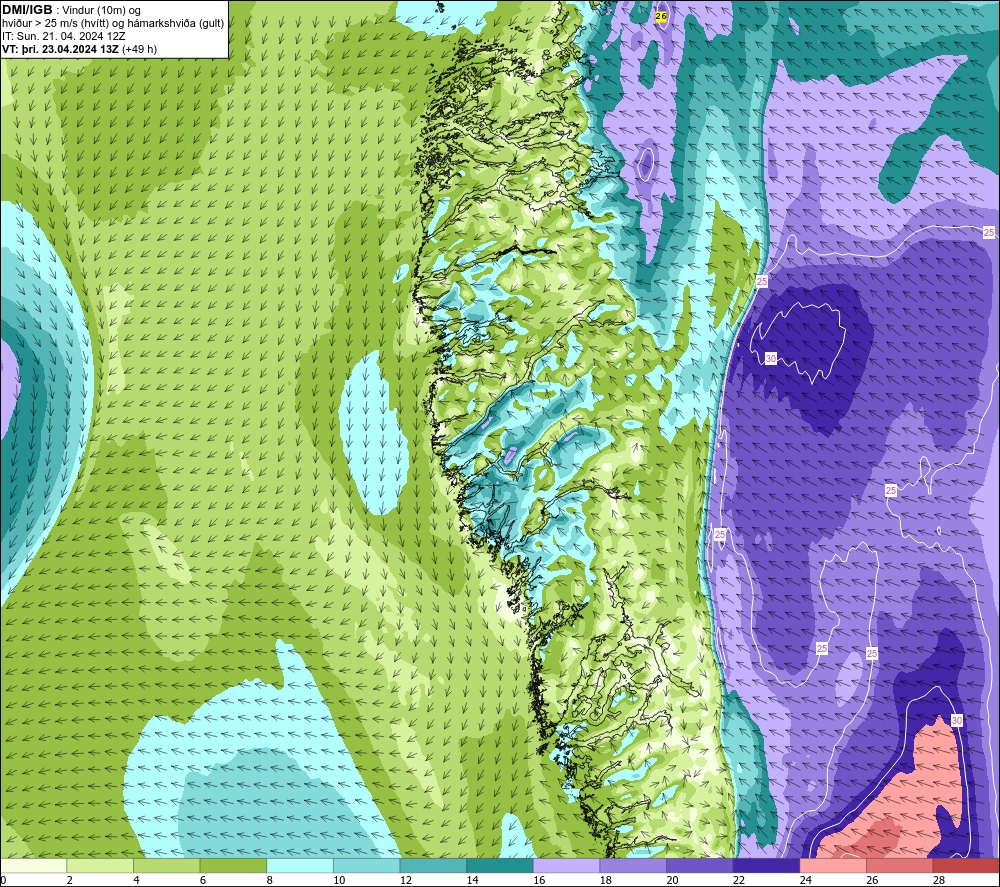Click the 'IT: Sun. 21. 04. 2024 12Z' line
The width and height of the screenshot is (1000, 887).
(64, 36)
